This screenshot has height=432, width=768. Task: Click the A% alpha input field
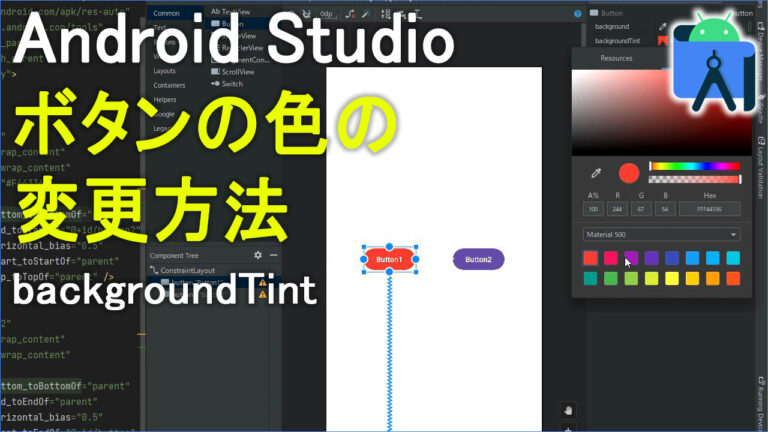[593, 209]
